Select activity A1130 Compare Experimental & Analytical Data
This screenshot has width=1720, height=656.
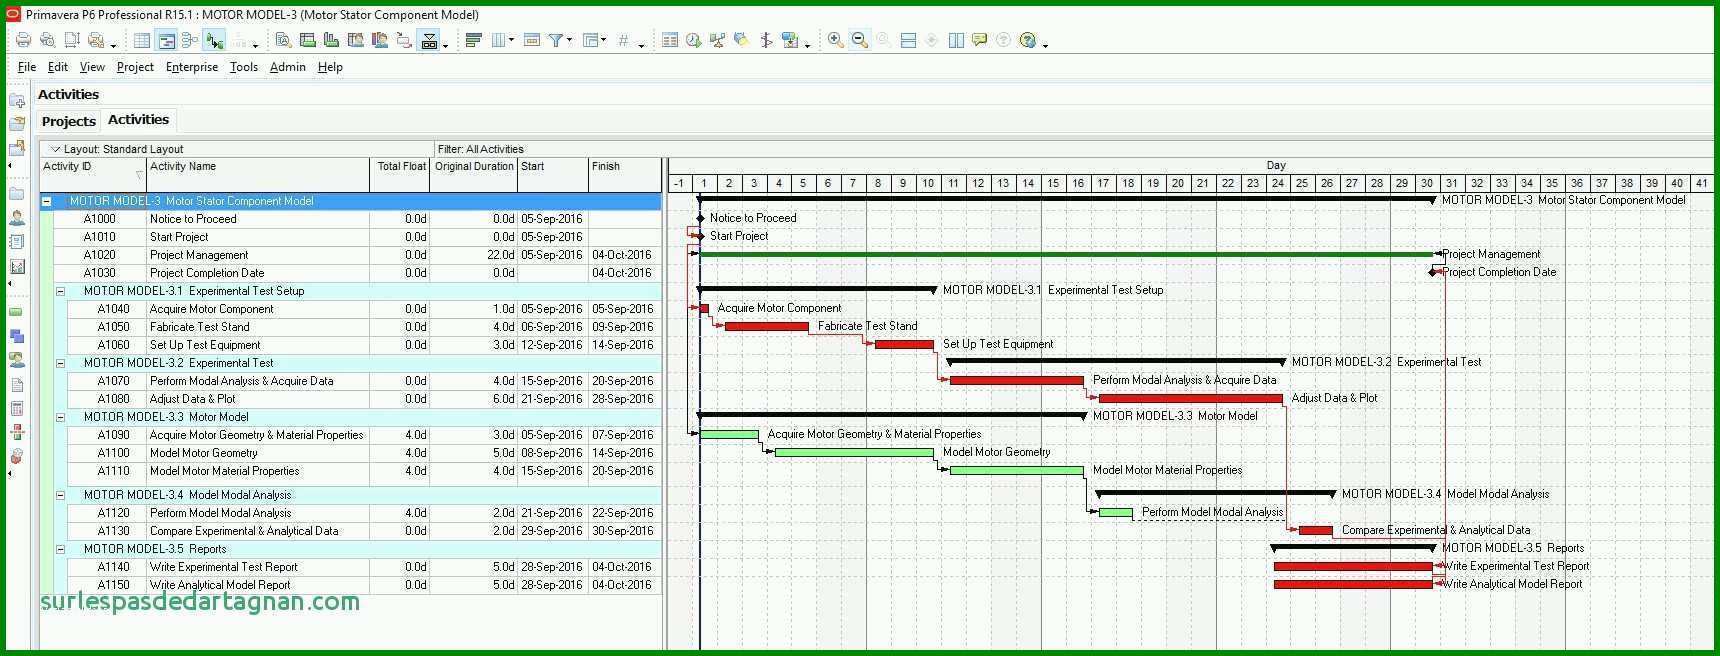click(364, 531)
